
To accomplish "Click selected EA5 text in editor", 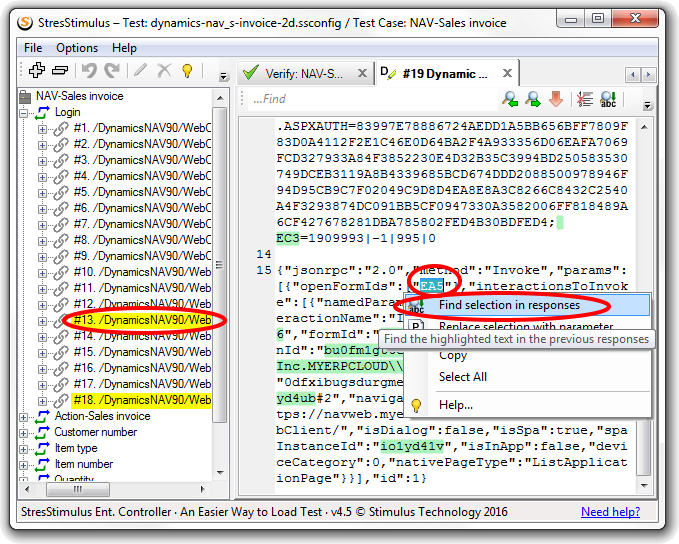I will point(431,286).
